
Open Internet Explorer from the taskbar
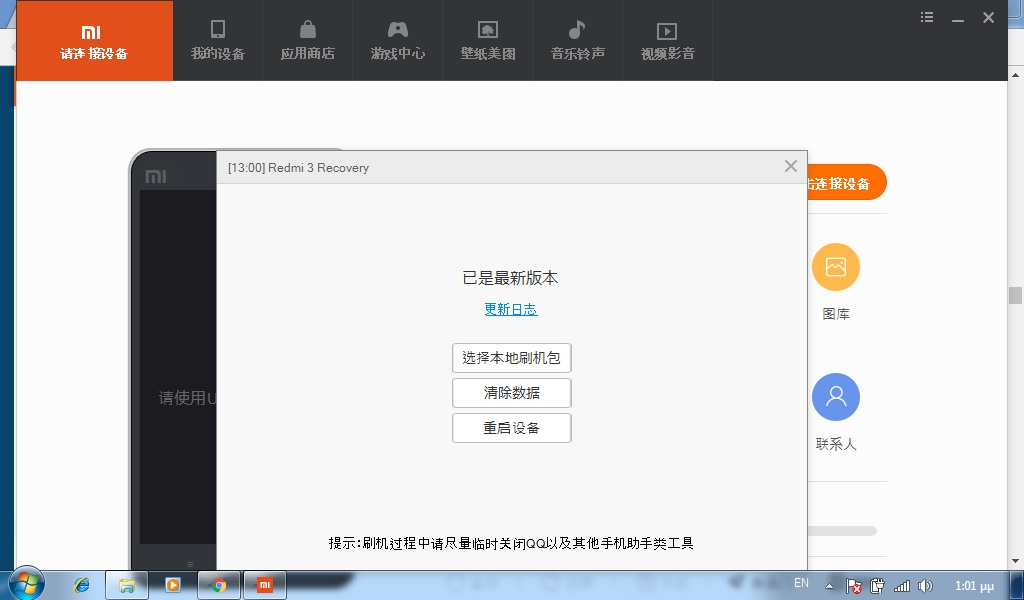tap(82, 585)
